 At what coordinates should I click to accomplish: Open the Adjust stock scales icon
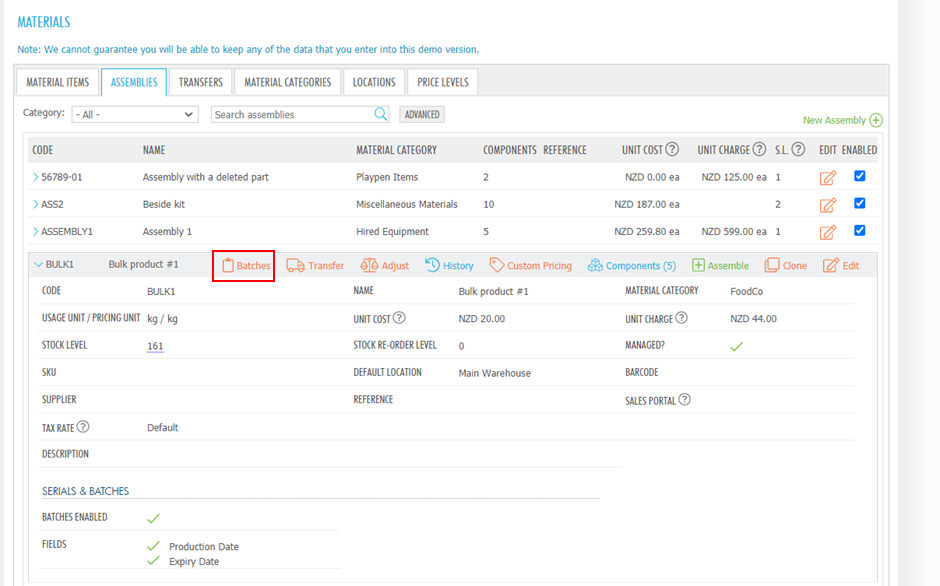(369, 266)
